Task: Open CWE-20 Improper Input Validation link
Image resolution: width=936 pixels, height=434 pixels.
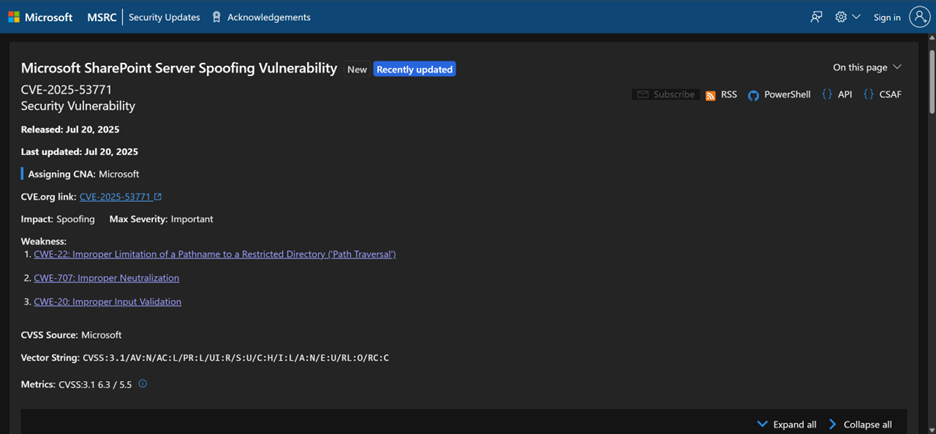Action: [107, 302]
